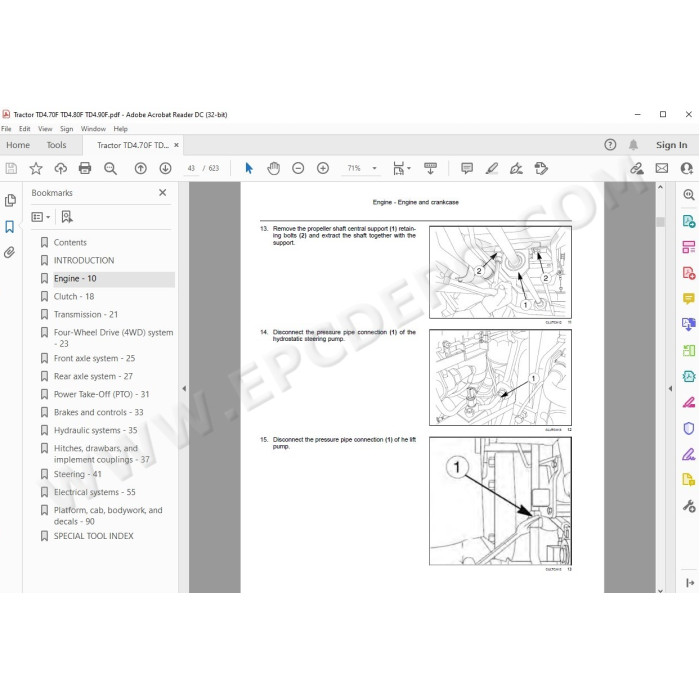Send file by email envelope icon

click(662, 168)
